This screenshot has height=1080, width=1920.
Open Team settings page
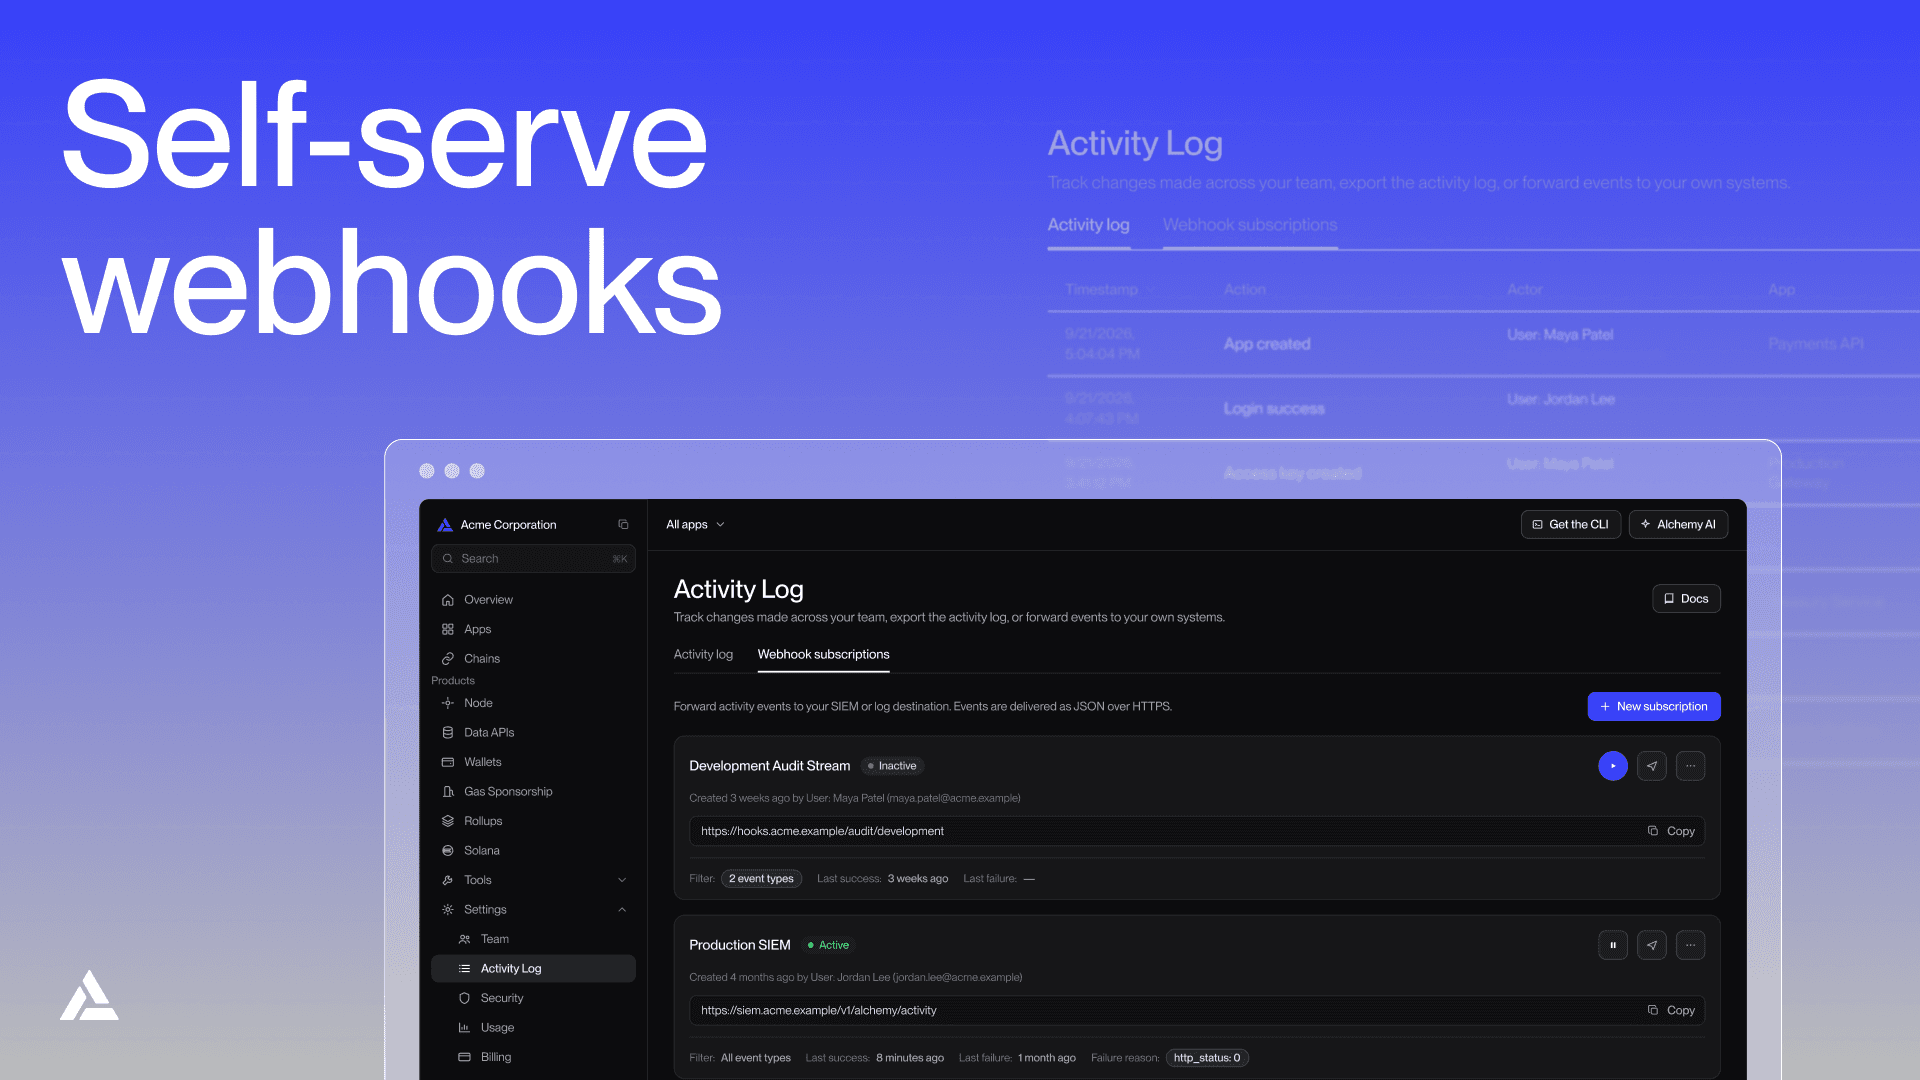click(x=494, y=939)
